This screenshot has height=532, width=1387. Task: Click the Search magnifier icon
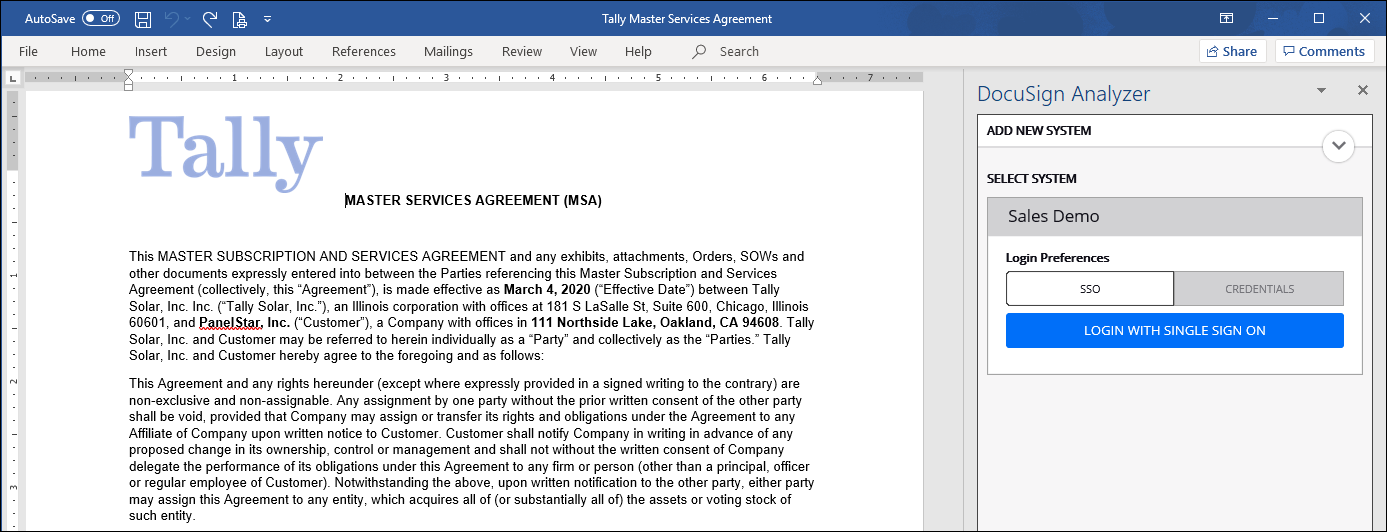pos(699,52)
